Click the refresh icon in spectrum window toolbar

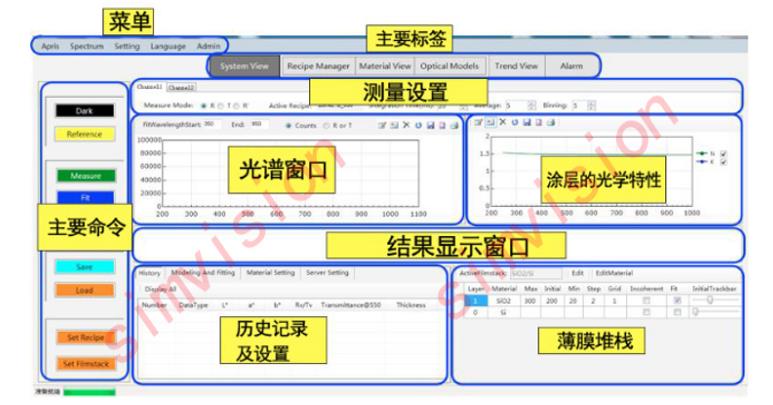point(416,125)
